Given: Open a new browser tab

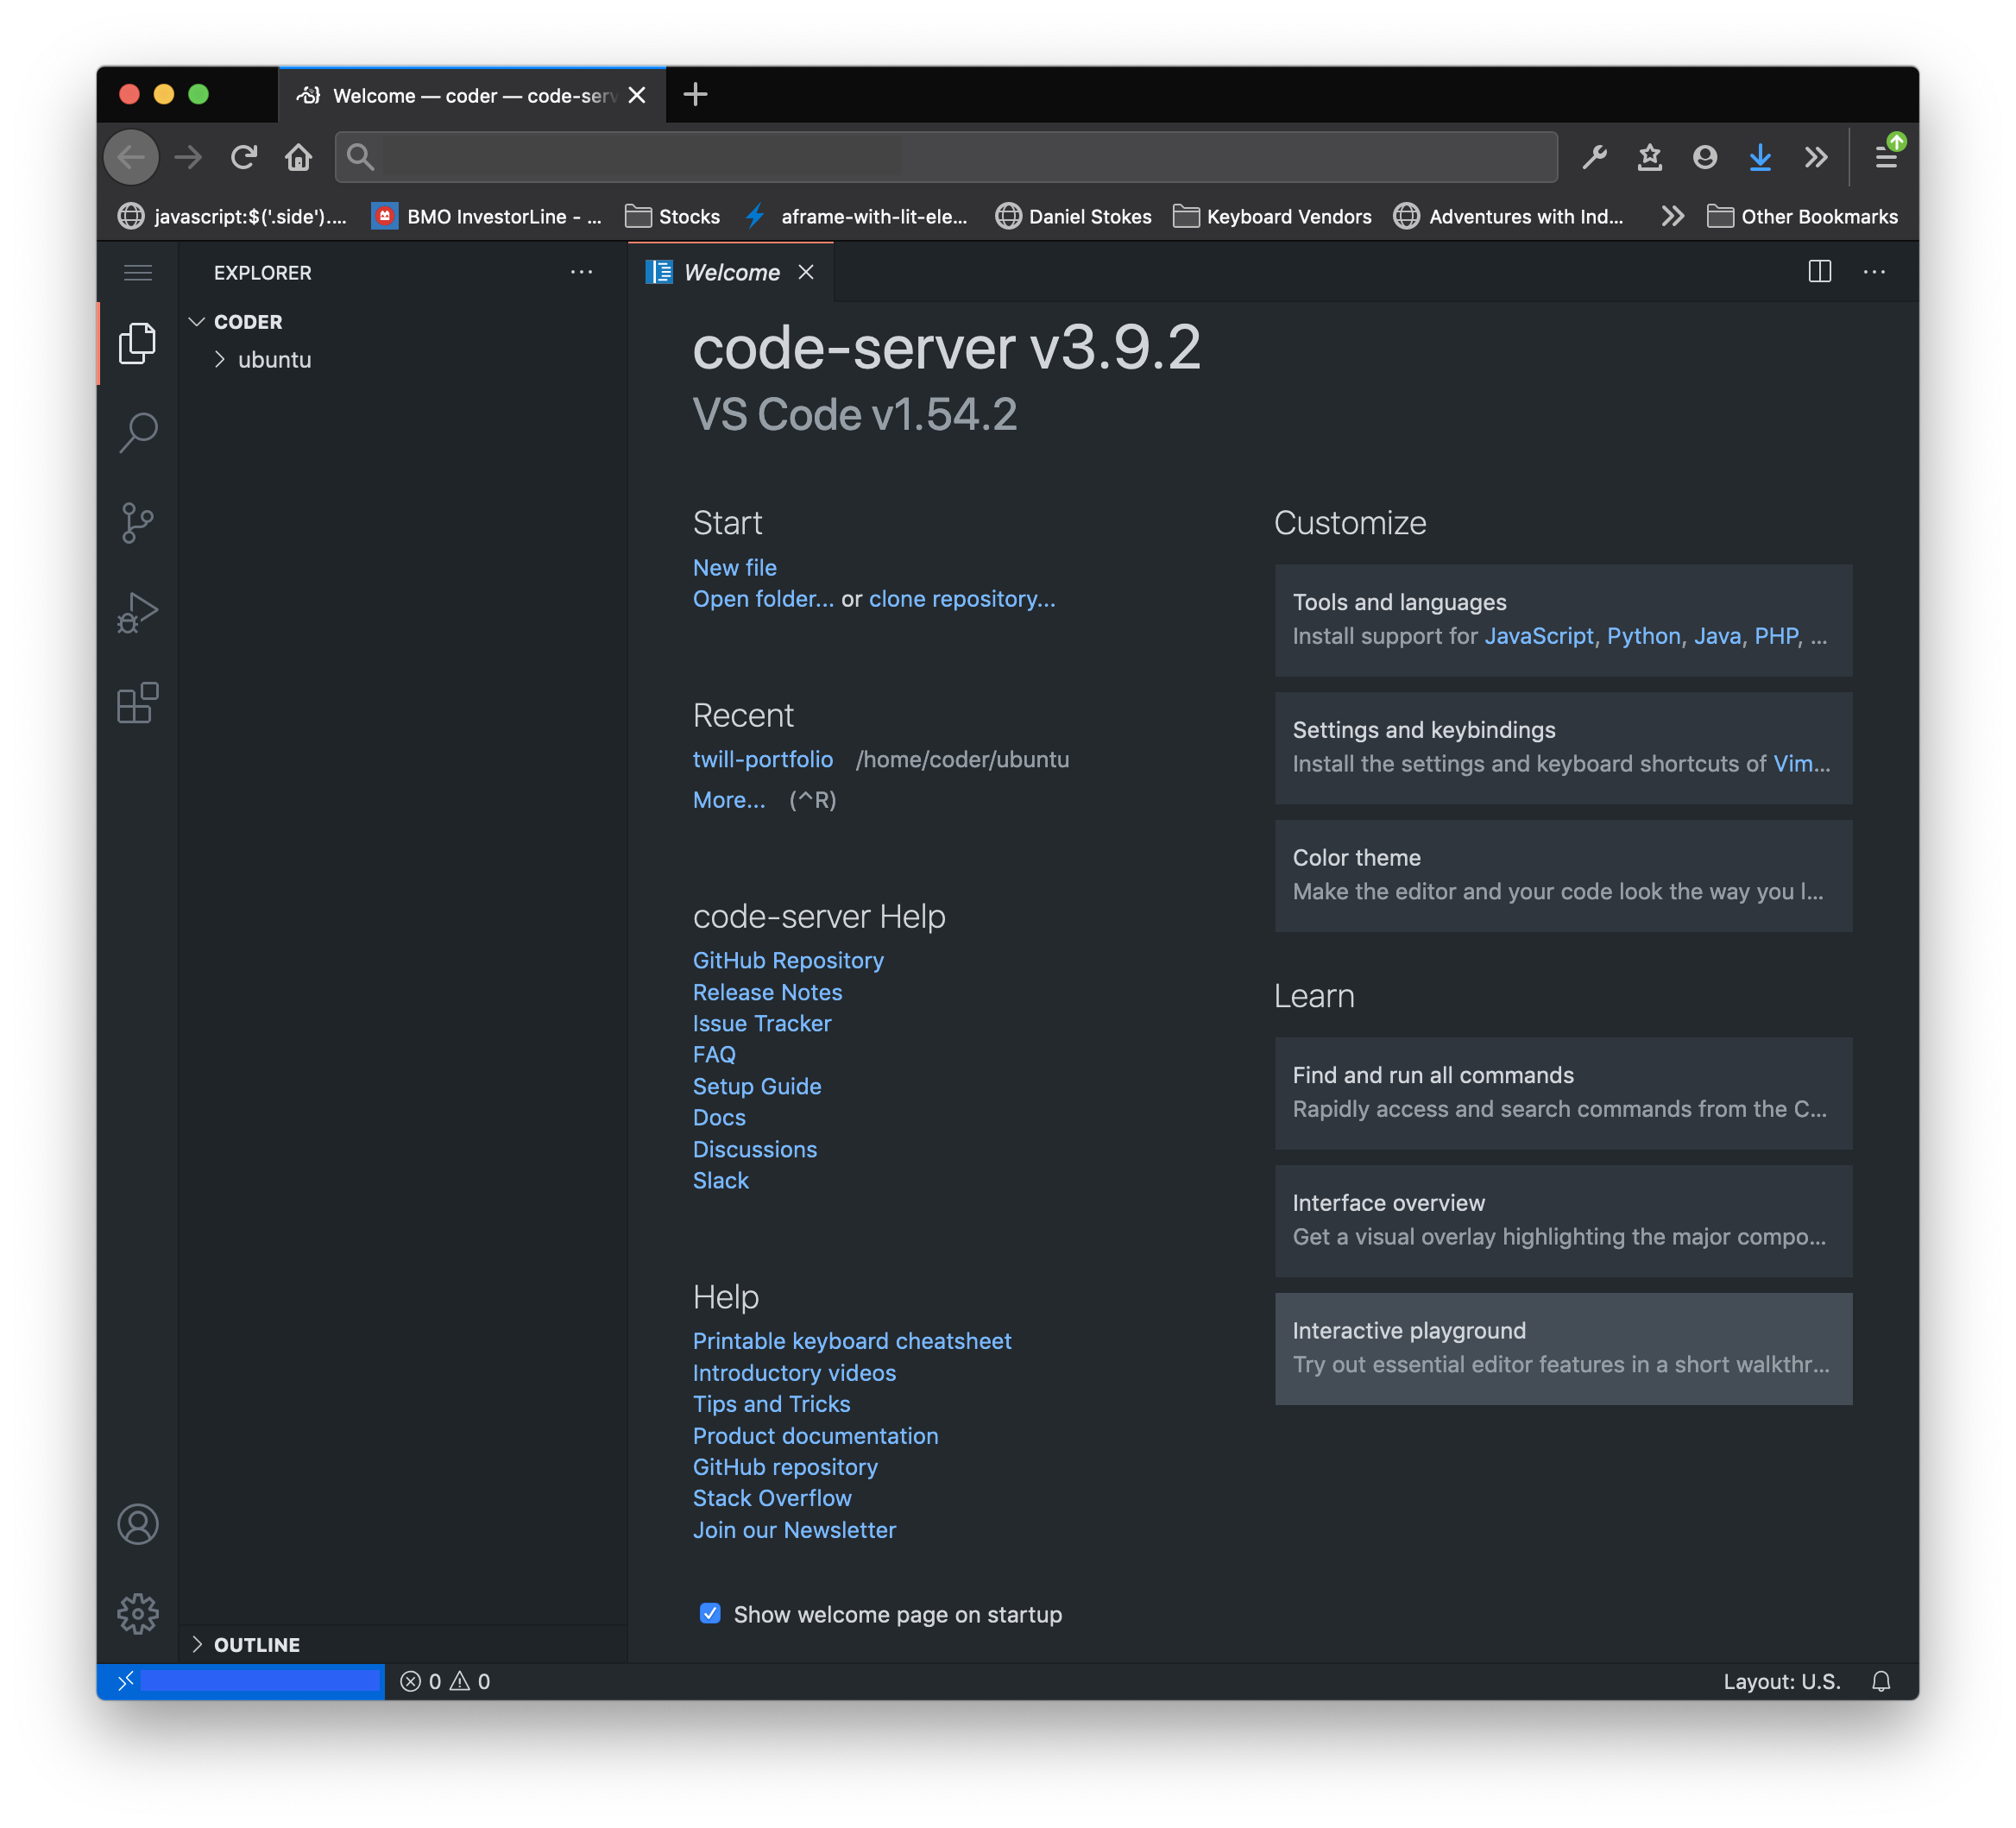Looking at the screenshot, I should (696, 95).
